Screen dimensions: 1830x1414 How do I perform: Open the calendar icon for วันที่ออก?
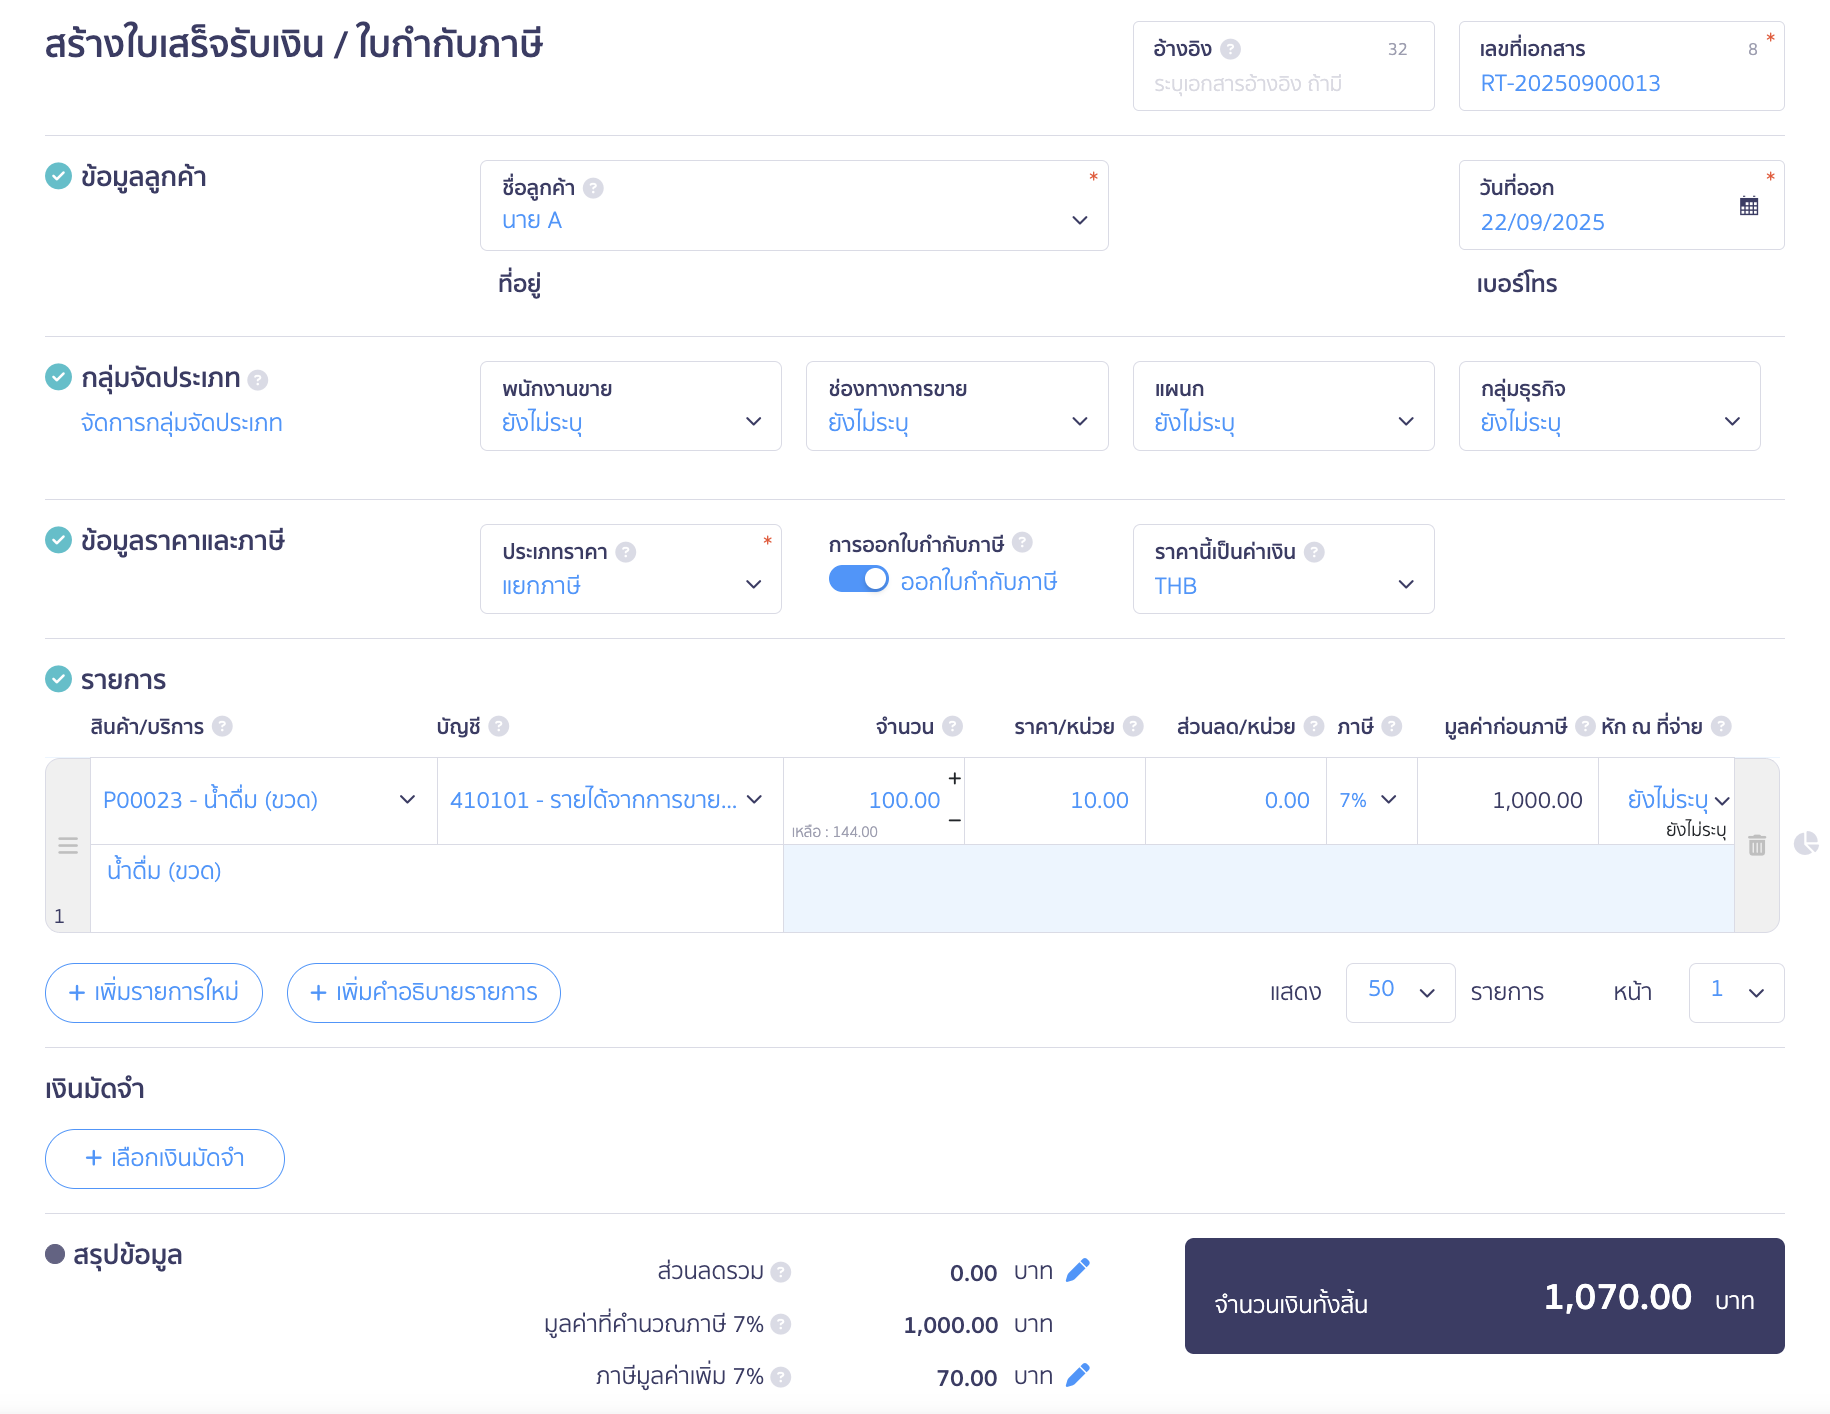[1748, 206]
